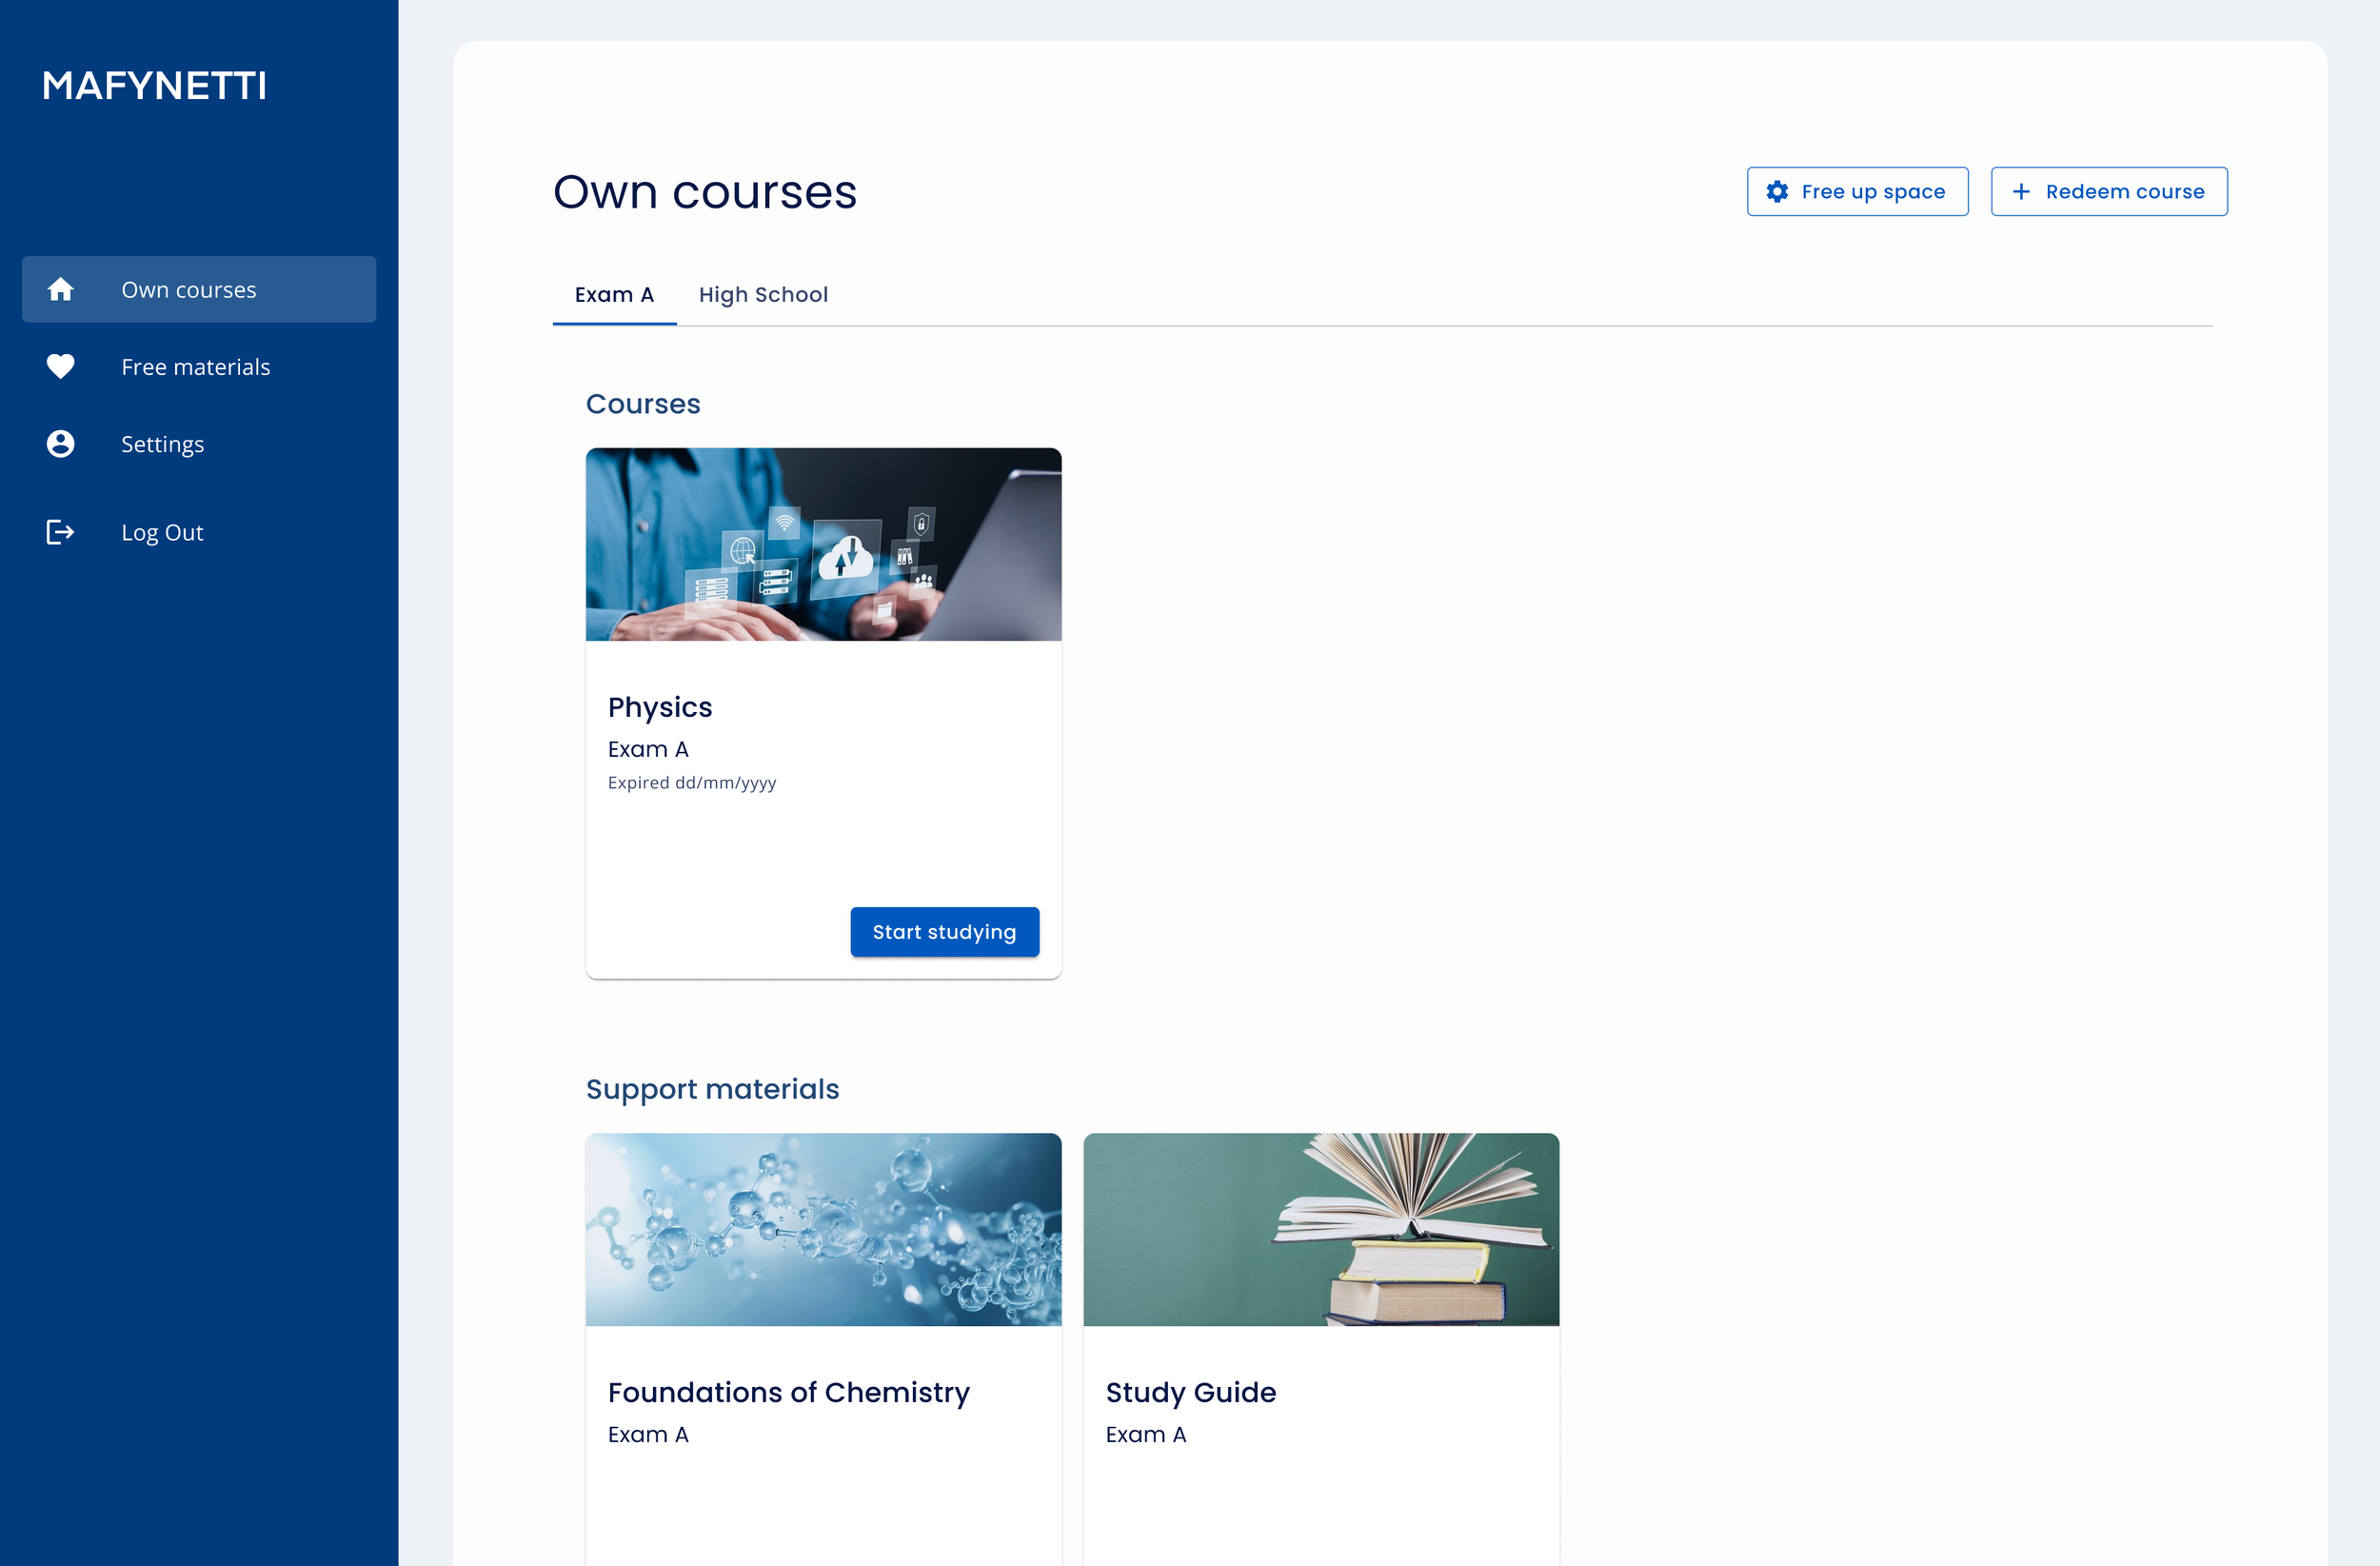Screen dimensions: 2380x1566
Task: Click the Support materials section heading
Action: tap(712, 1089)
